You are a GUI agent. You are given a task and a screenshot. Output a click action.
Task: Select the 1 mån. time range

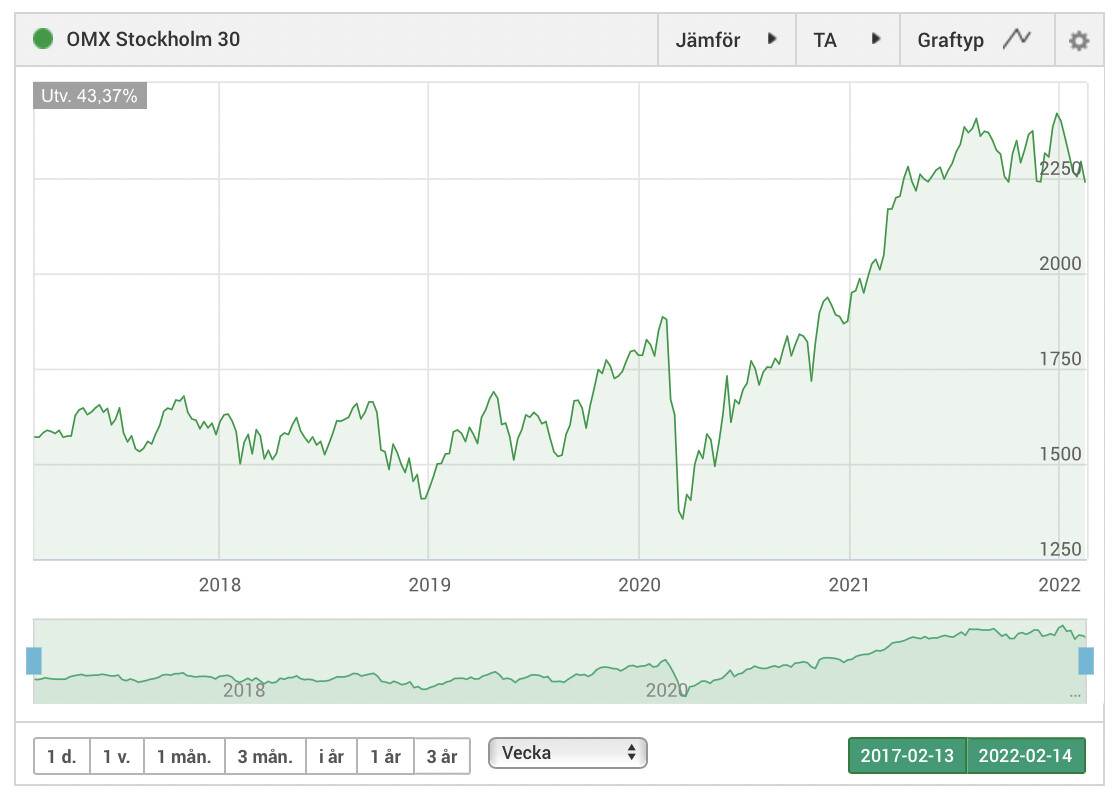184,757
